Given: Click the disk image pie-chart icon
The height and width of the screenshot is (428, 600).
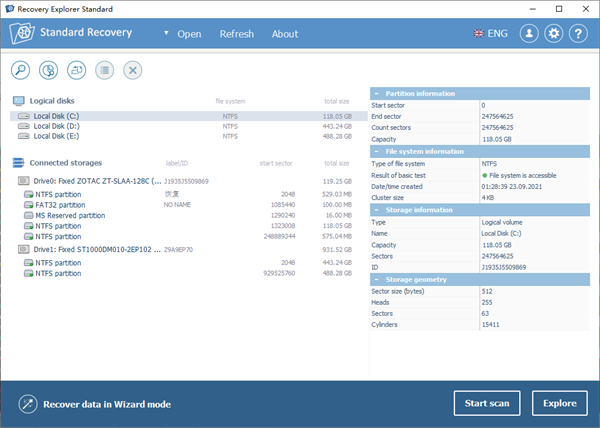Looking at the screenshot, I should tap(48, 70).
